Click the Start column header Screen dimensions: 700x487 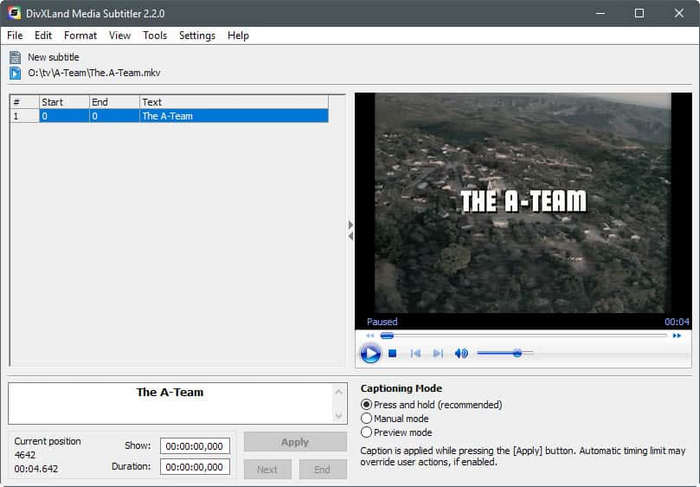64,102
